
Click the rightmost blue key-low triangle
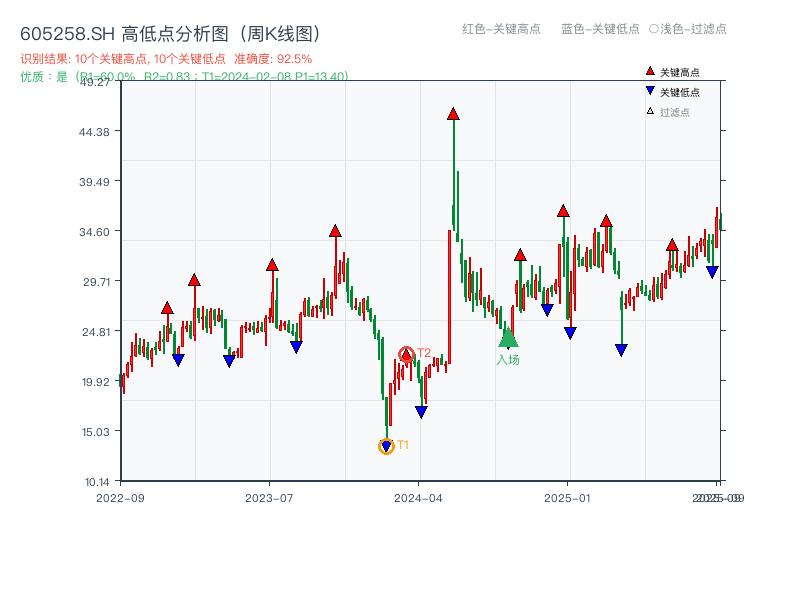click(712, 270)
